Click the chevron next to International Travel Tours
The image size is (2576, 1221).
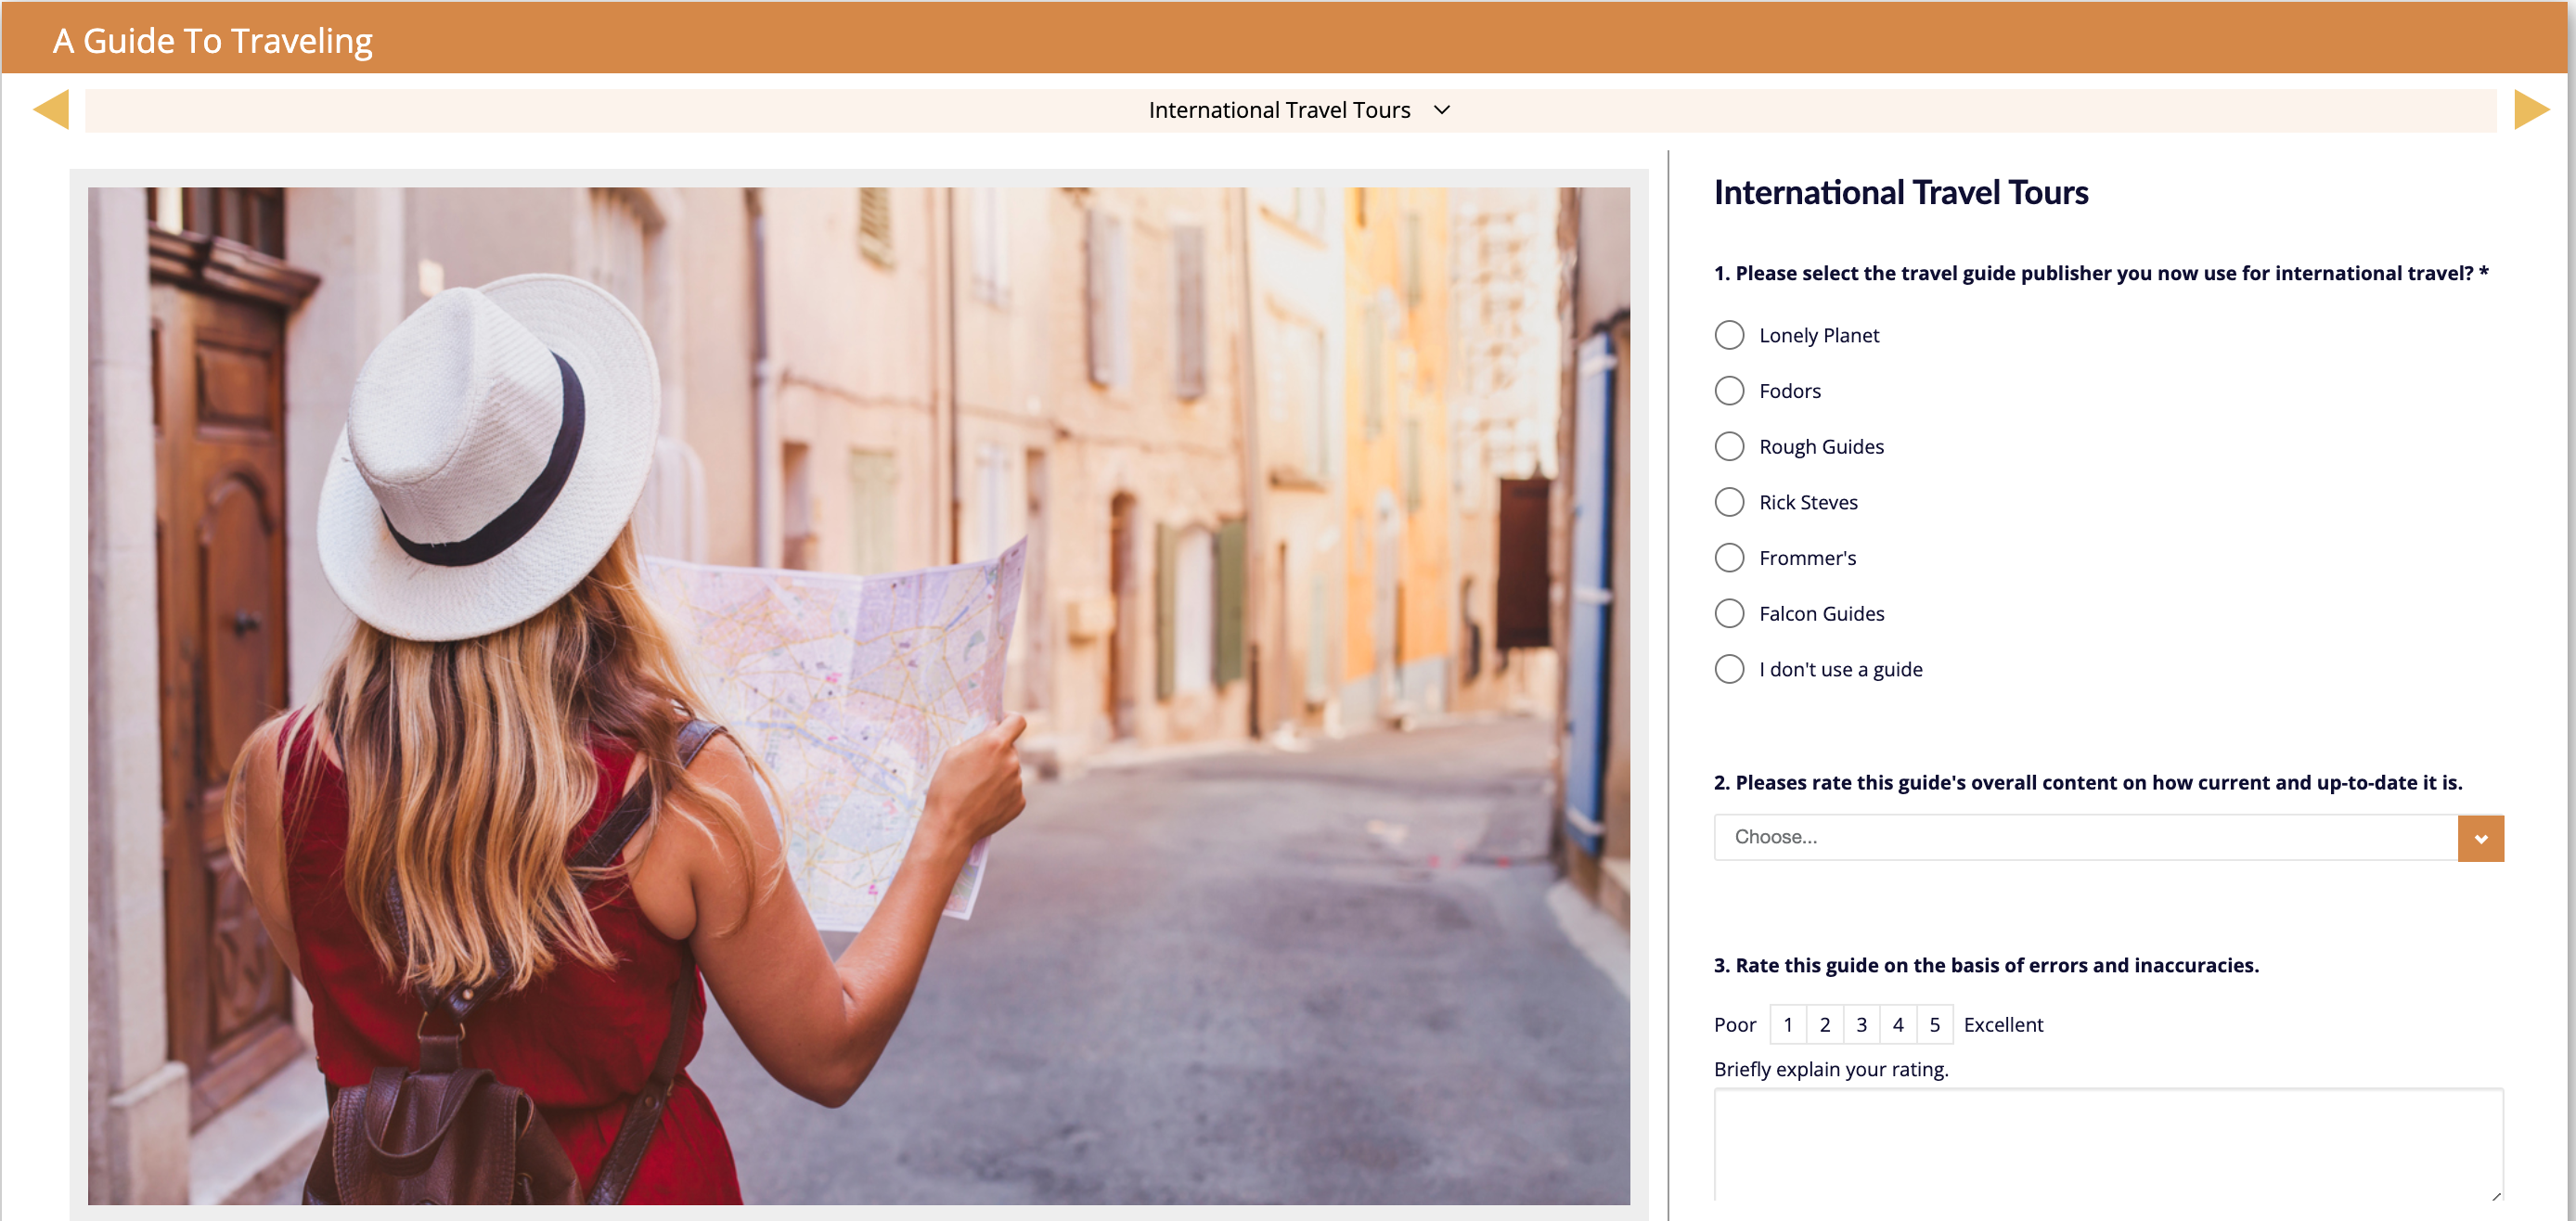click(x=1442, y=110)
